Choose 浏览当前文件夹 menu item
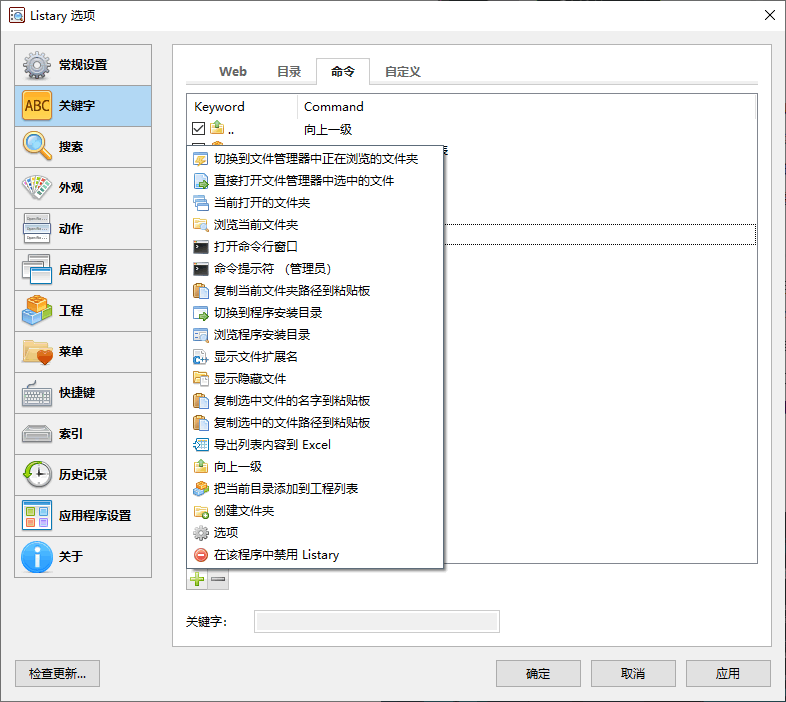 (x=315, y=225)
